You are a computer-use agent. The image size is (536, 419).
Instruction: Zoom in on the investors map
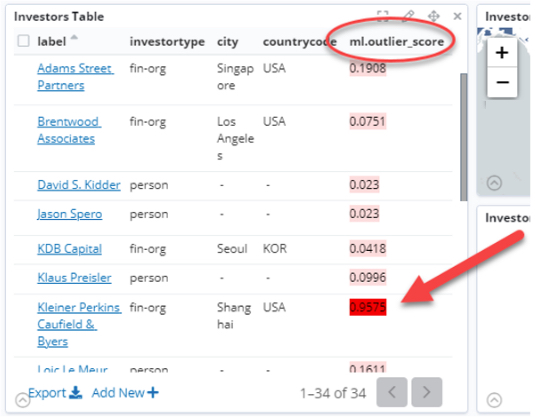pyautogui.click(x=502, y=53)
